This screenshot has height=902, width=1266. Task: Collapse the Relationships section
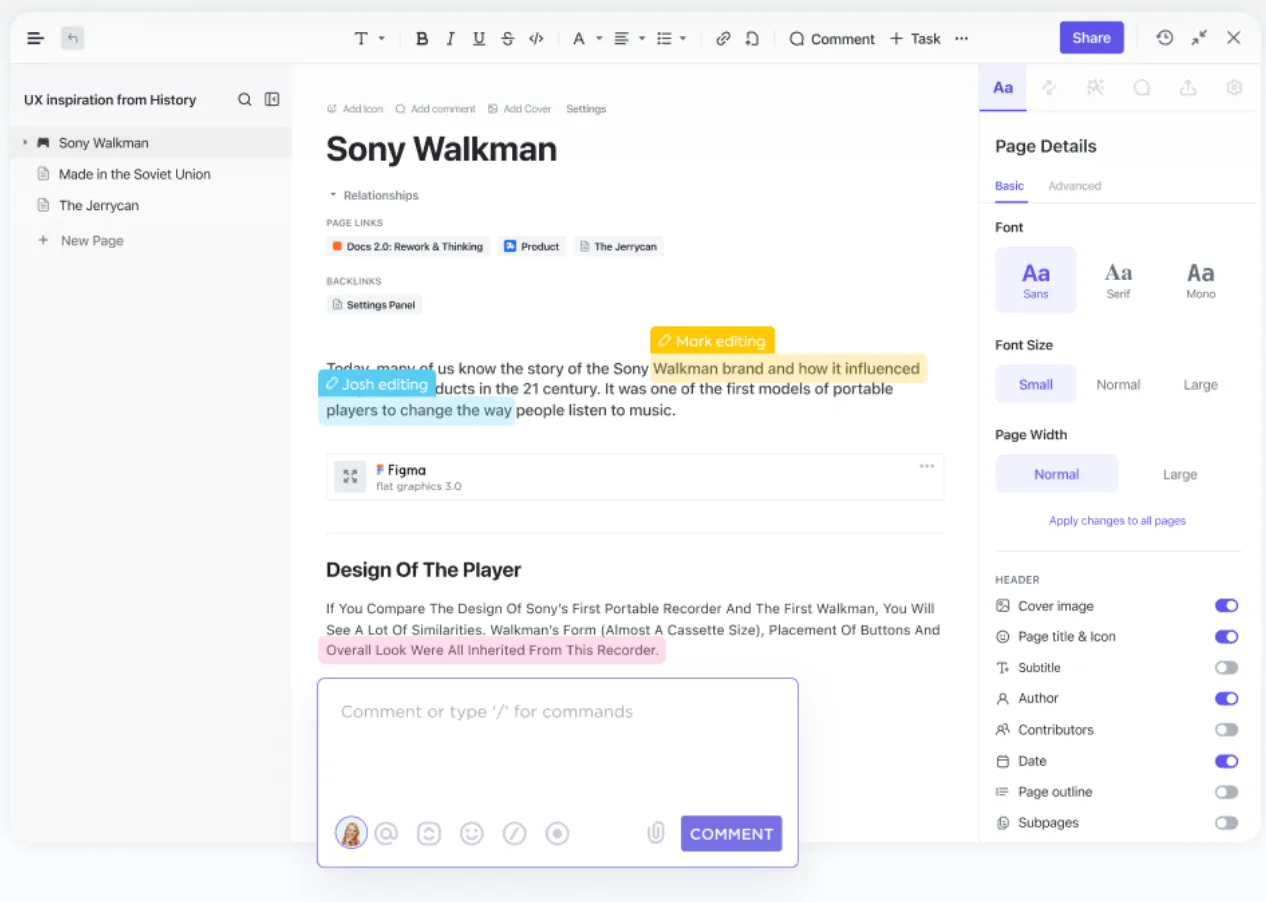[x=333, y=195]
